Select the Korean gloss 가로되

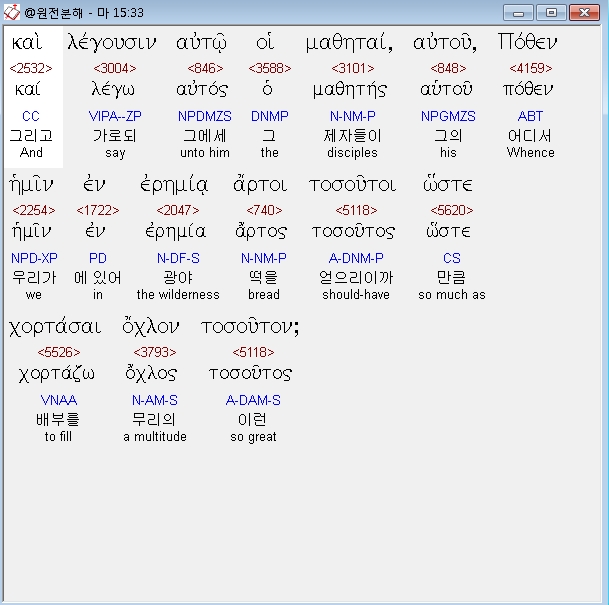(x=115, y=136)
